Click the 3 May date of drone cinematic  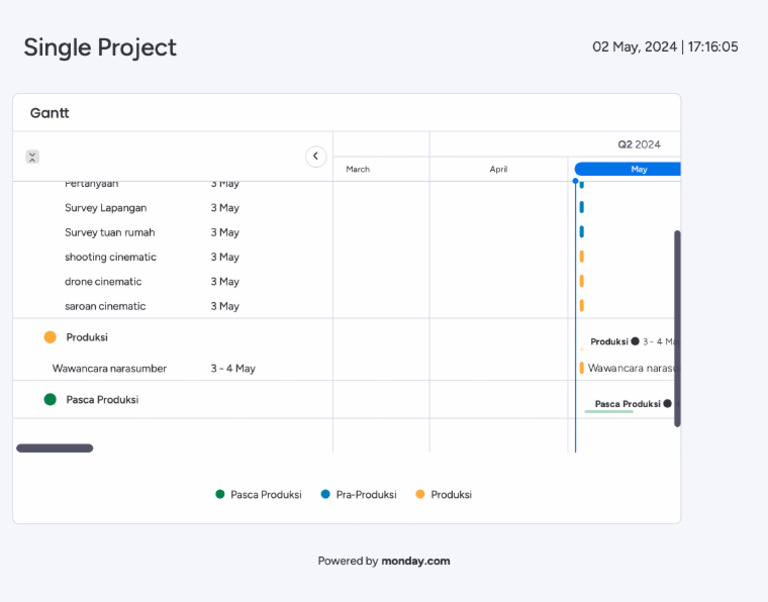pos(225,281)
